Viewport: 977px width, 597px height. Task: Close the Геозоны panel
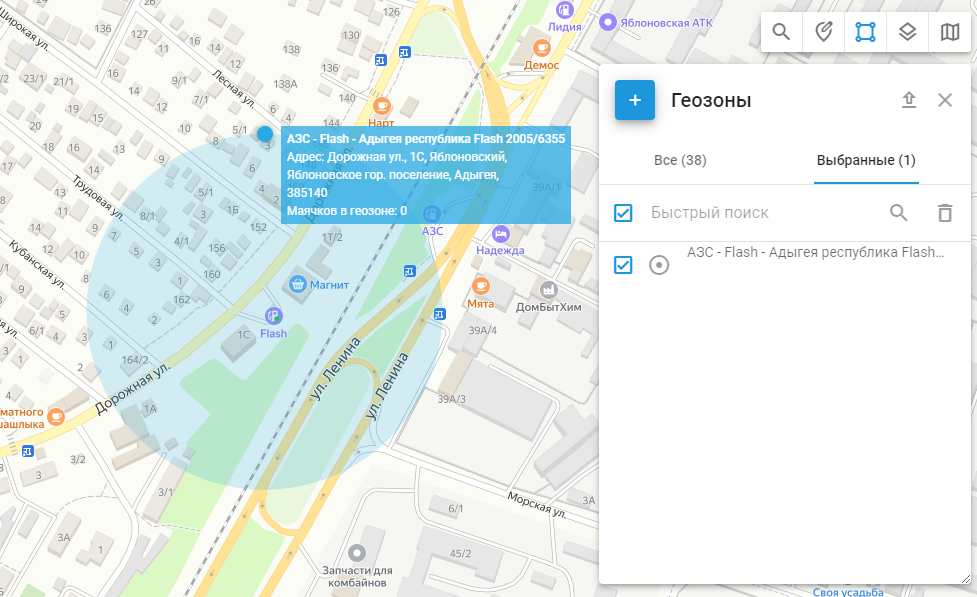point(945,100)
